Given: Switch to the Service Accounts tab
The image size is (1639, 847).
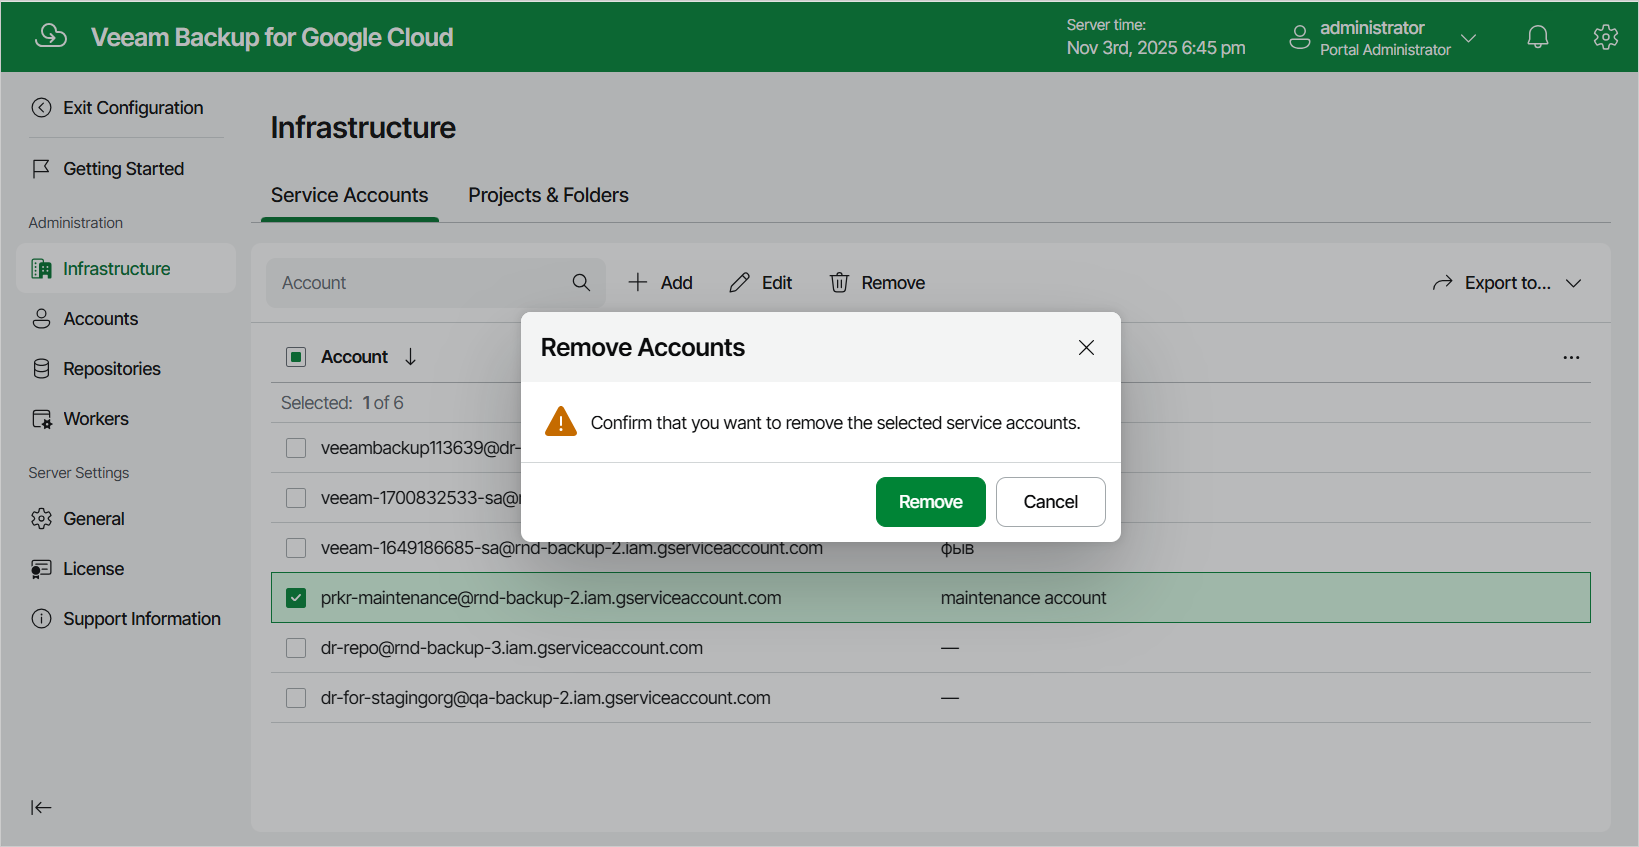Looking at the screenshot, I should point(349,195).
